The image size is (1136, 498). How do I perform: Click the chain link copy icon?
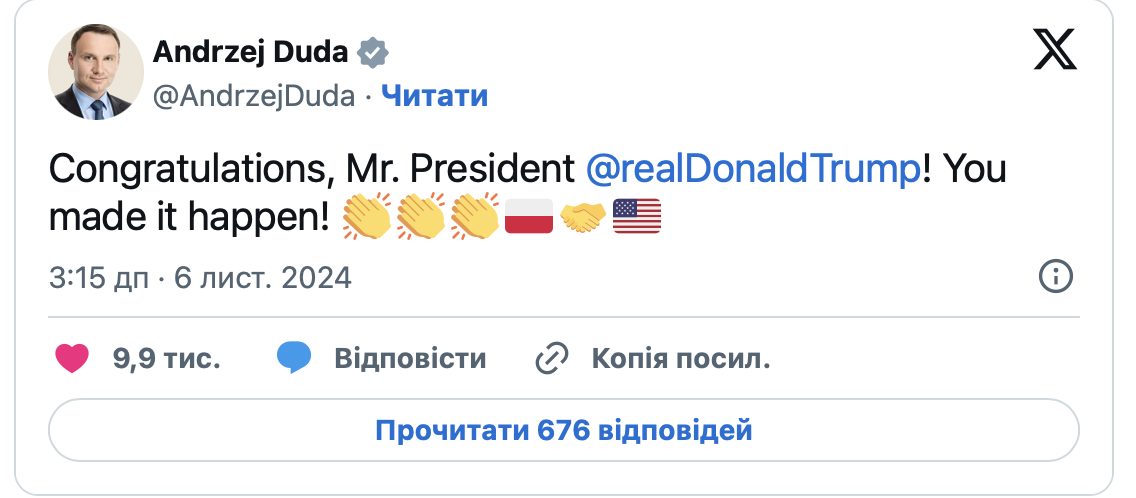(x=551, y=358)
